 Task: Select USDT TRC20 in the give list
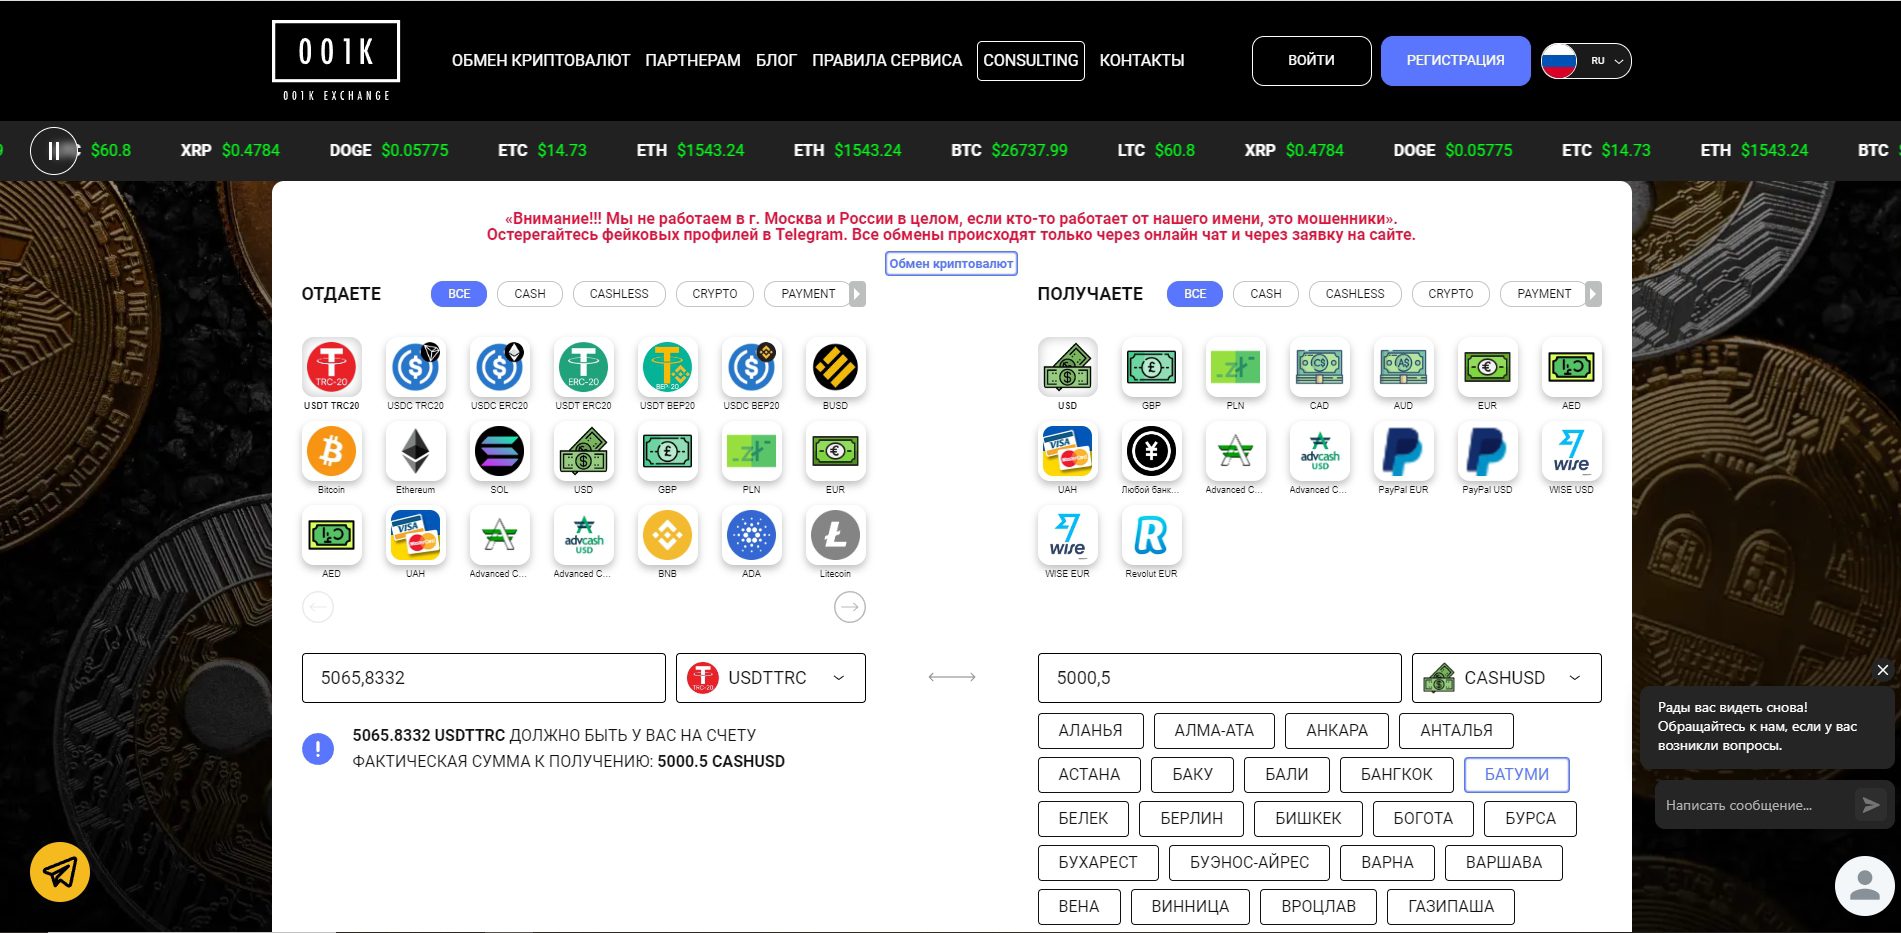(331, 367)
